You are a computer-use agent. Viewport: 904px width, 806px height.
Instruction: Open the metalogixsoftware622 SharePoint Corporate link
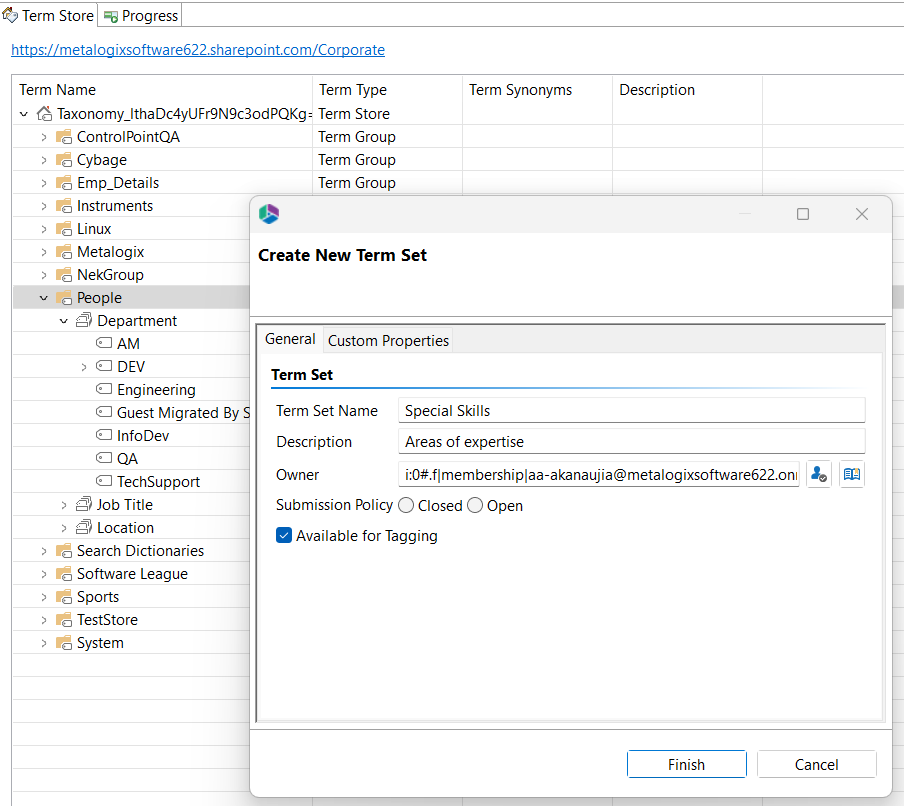[x=198, y=50]
